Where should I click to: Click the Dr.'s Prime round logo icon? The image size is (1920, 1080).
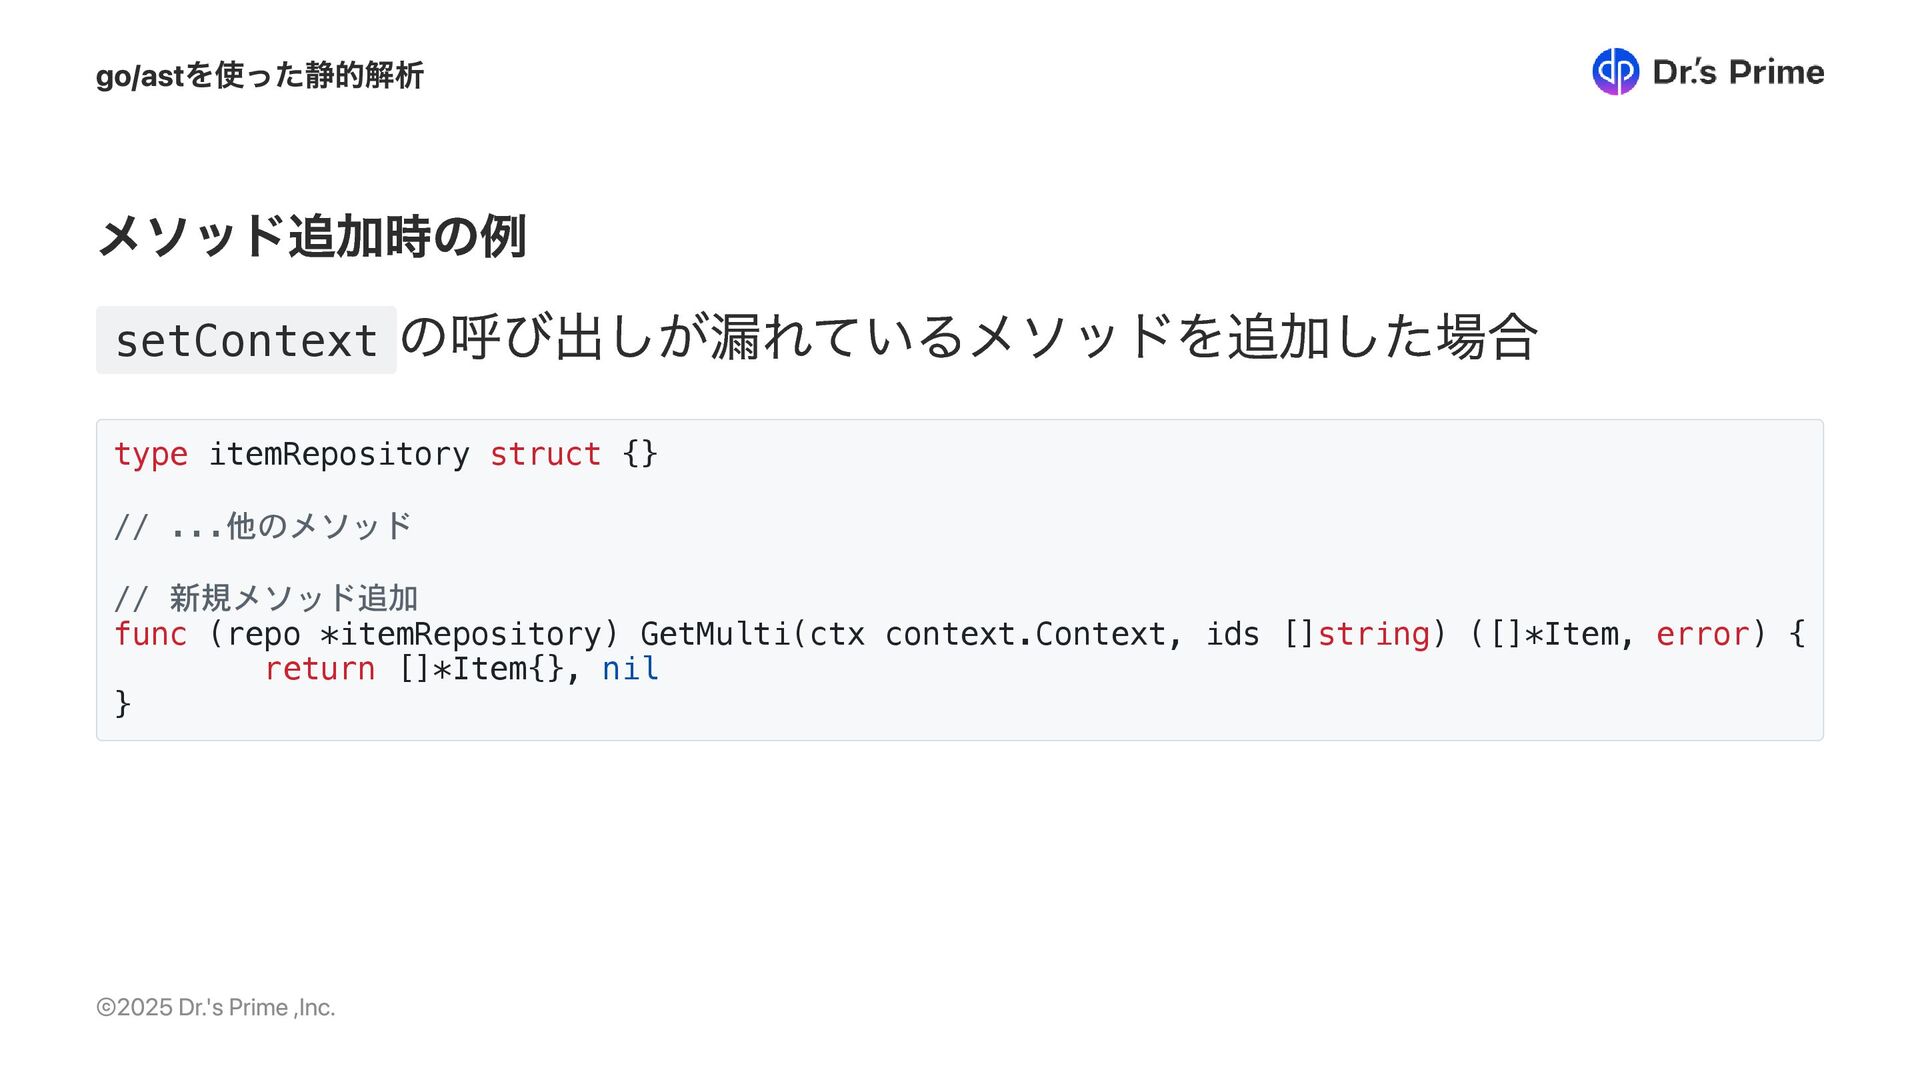1615,72
